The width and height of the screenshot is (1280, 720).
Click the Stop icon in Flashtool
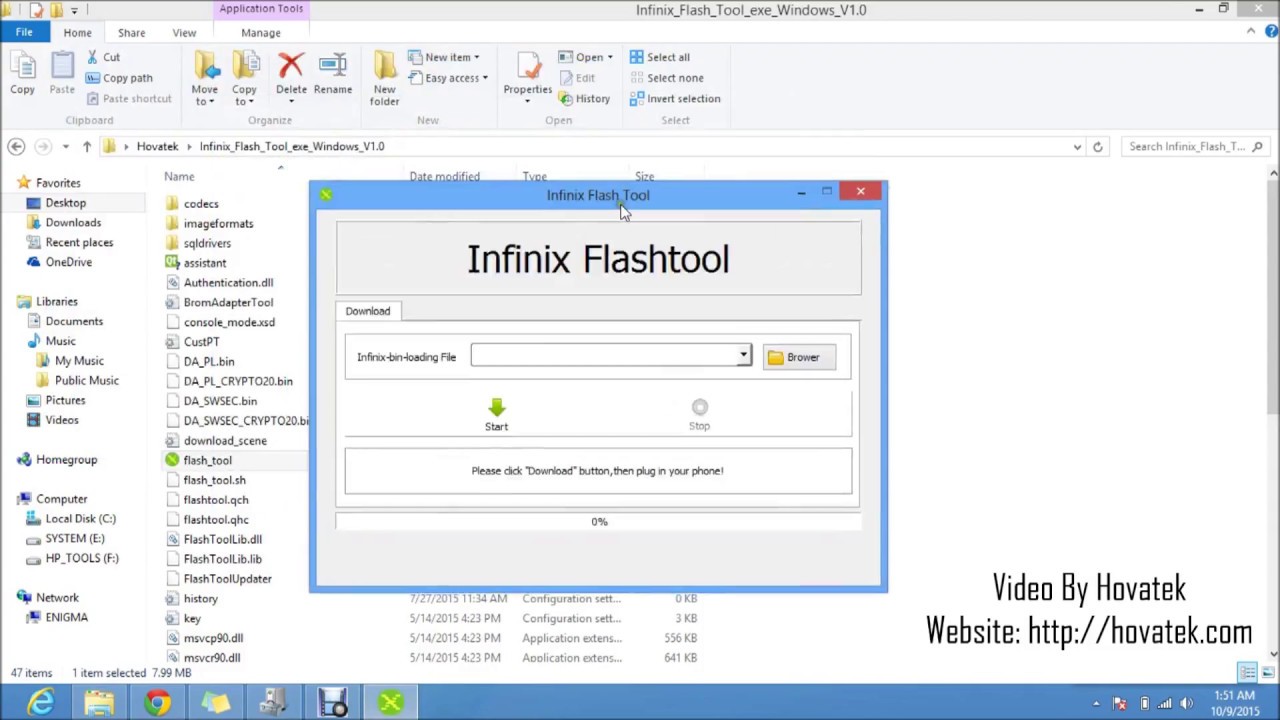tap(699, 407)
